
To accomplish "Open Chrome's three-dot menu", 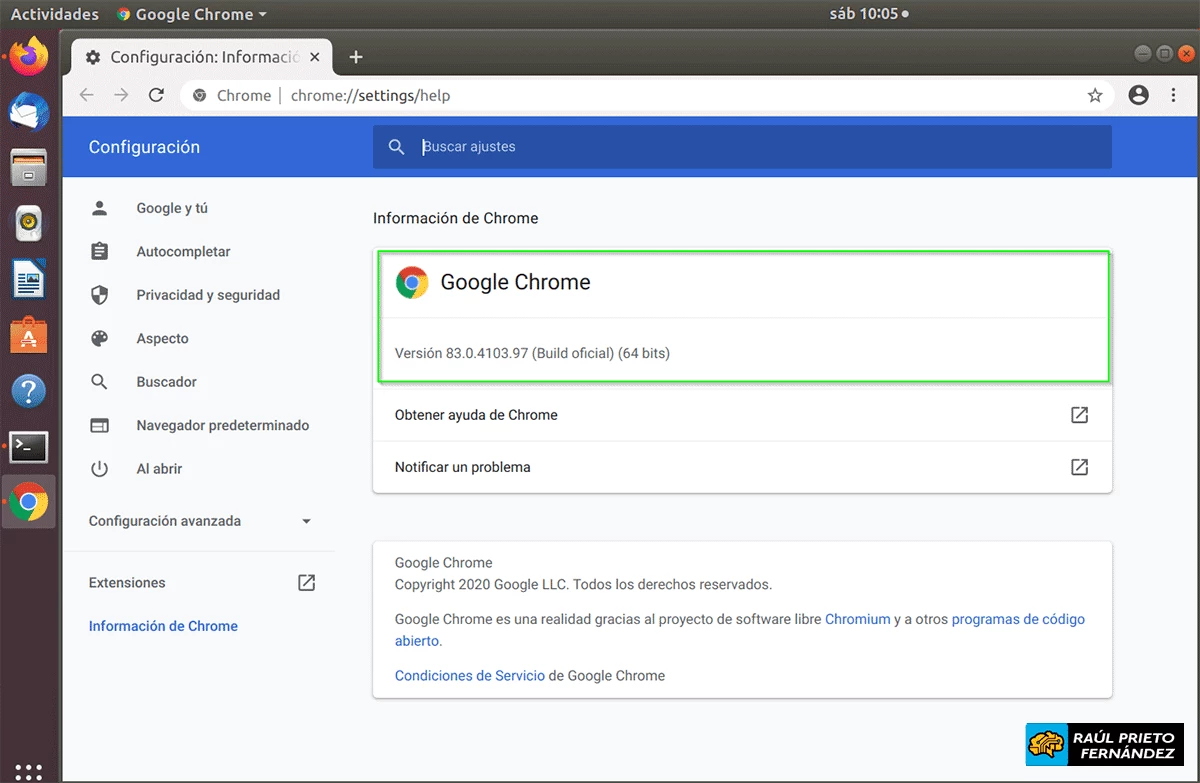I will click(1173, 95).
